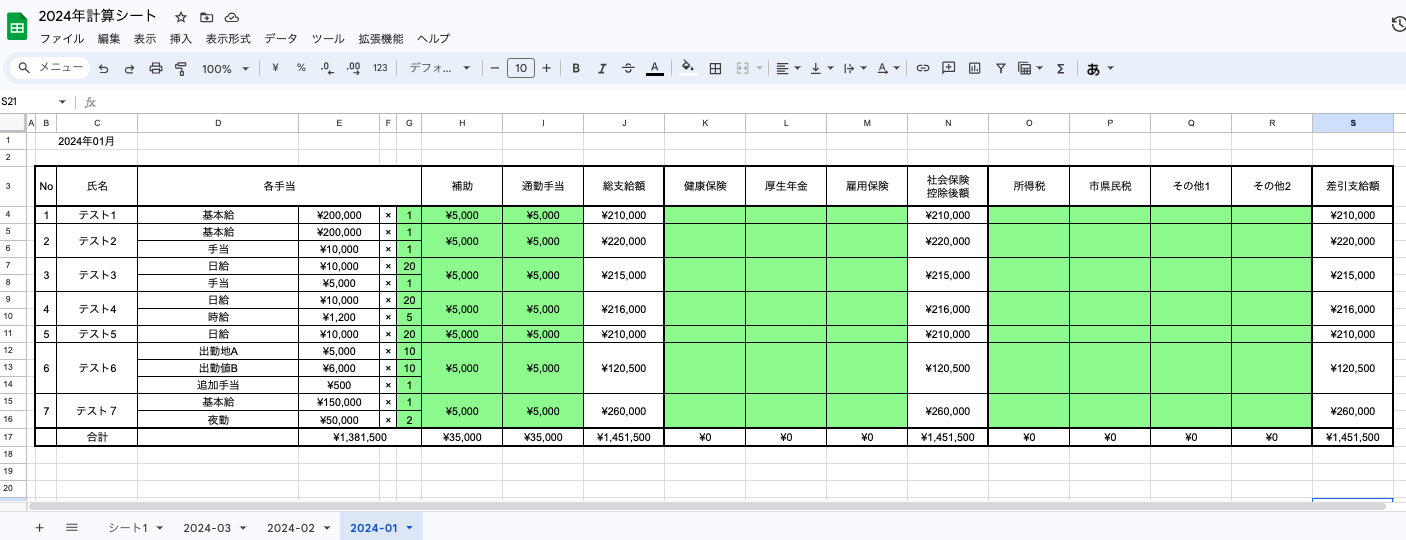Open the all sheets list icon
Screen dimensions: 1406x540
click(x=72, y=527)
